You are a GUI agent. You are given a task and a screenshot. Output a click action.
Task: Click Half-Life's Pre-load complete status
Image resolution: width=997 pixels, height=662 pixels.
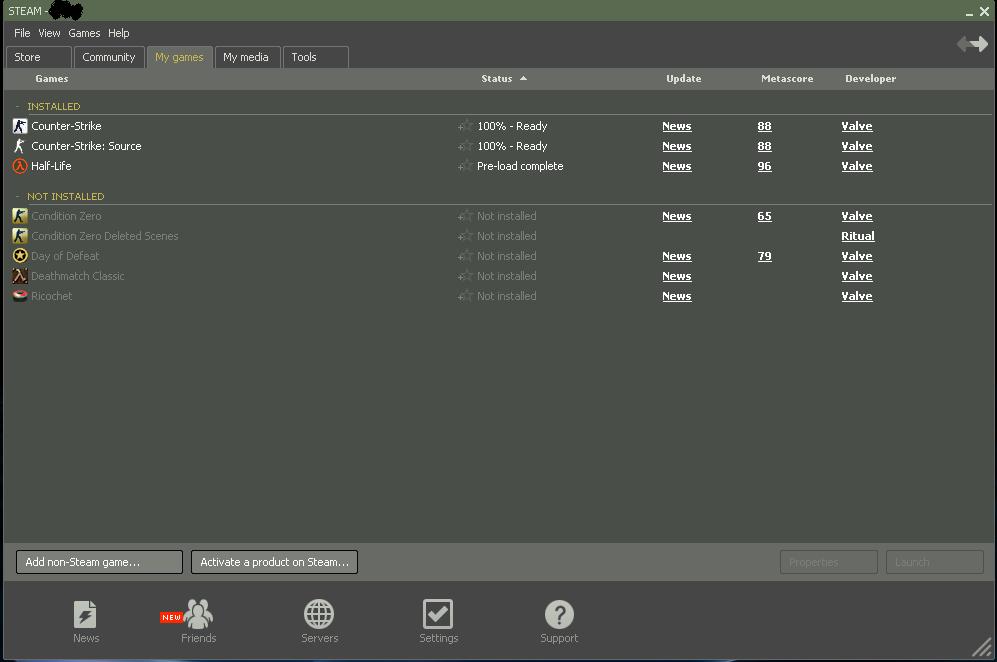(x=520, y=166)
